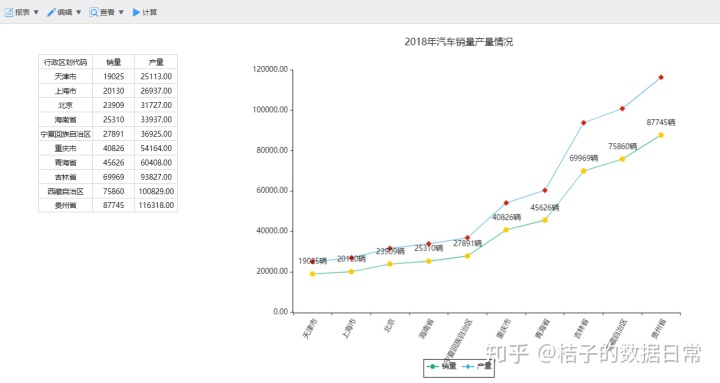Screen dimensions: 720x383
Task: Click the 40826辆 sales data point
Action: 506,230
